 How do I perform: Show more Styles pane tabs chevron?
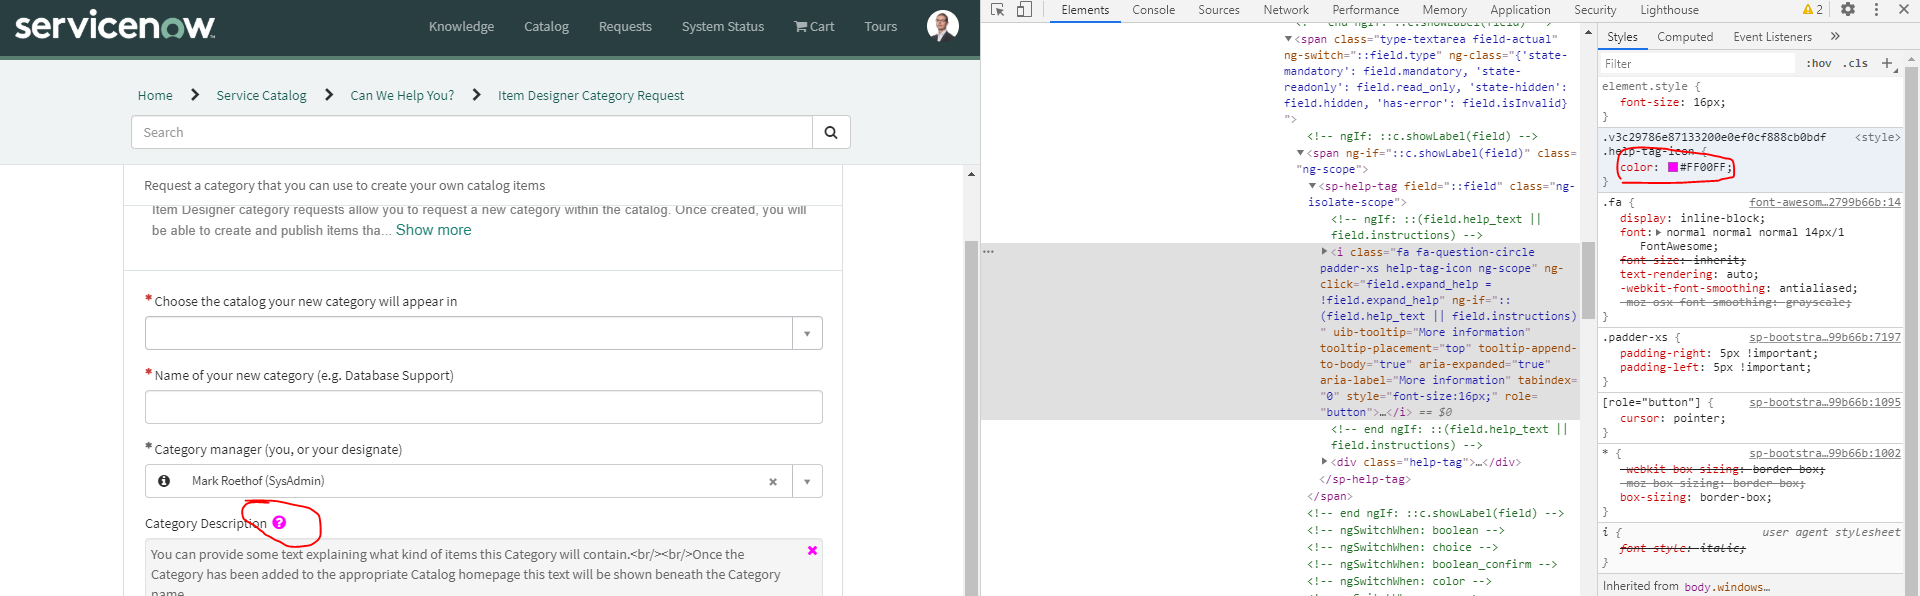click(x=1835, y=37)
